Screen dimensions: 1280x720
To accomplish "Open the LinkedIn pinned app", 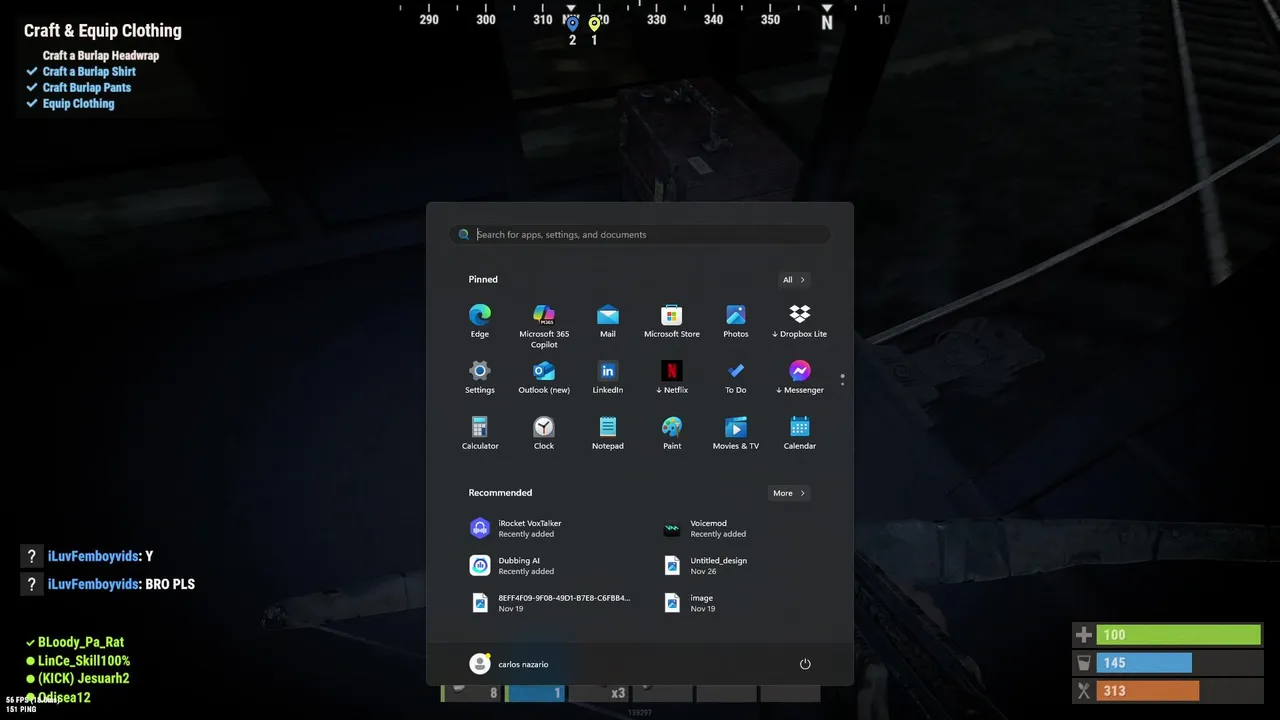I will (x=608, y=377).
